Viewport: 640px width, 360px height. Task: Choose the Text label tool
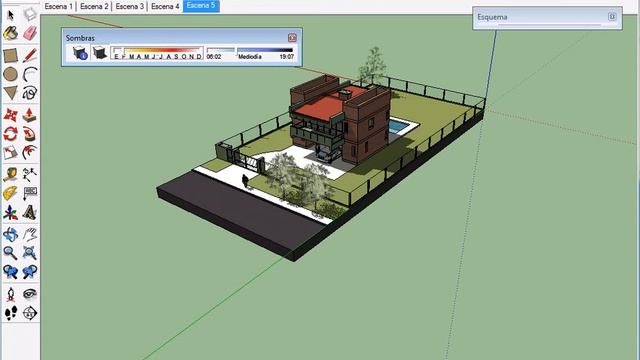[30, 193]
